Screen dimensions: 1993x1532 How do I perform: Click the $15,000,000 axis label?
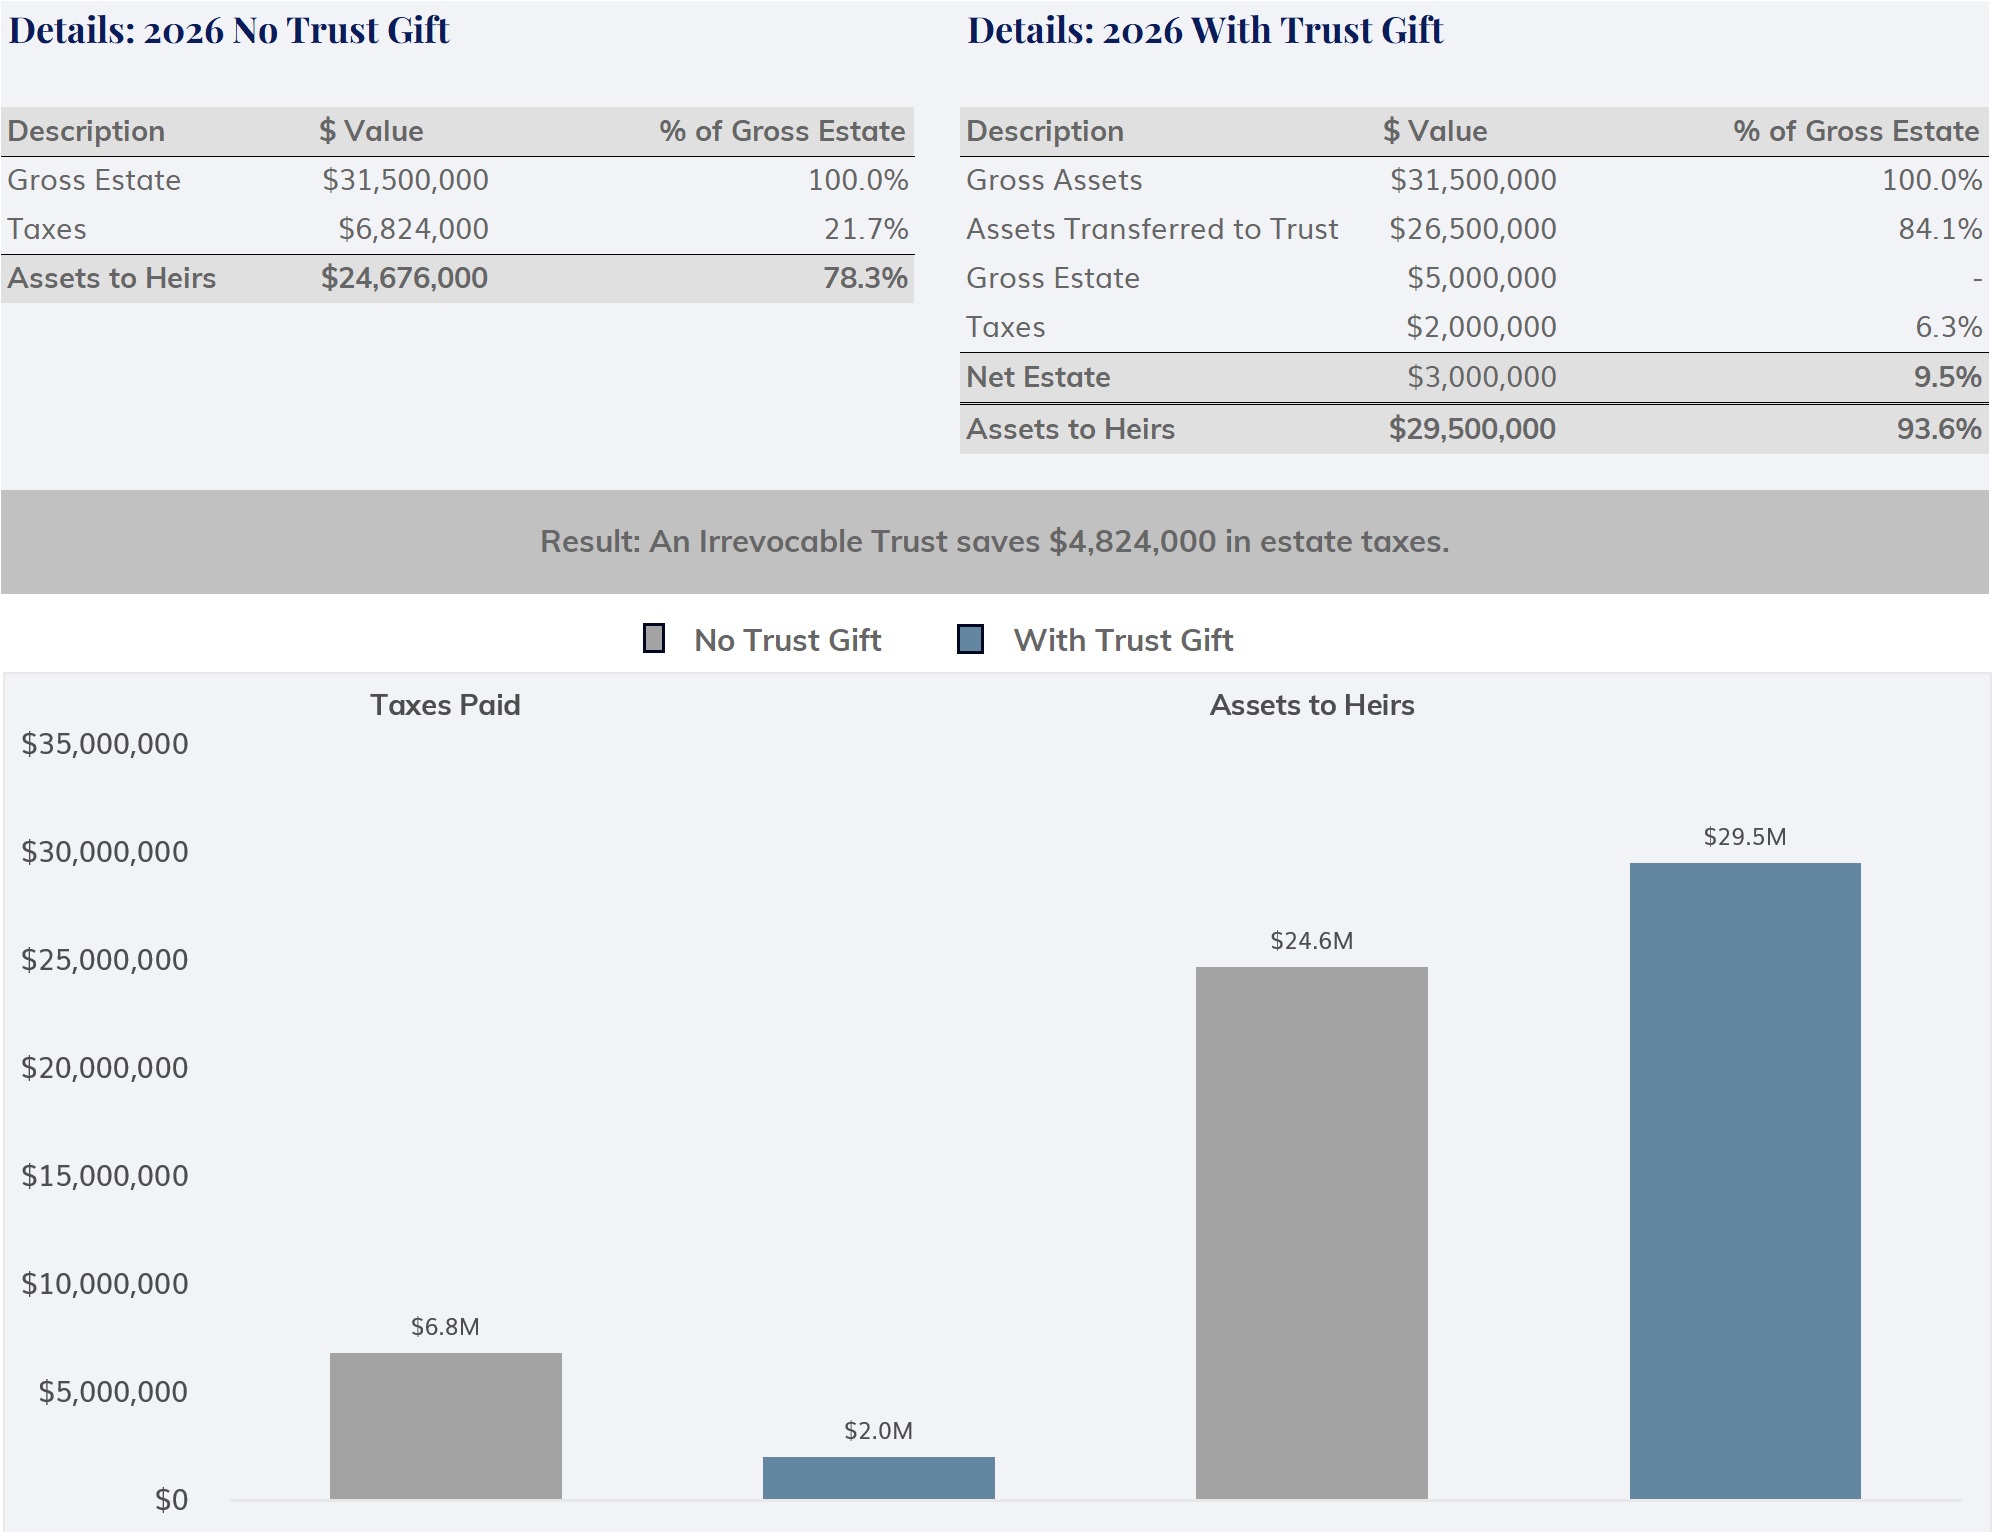pyautogui.click(x=105, y=1176)
